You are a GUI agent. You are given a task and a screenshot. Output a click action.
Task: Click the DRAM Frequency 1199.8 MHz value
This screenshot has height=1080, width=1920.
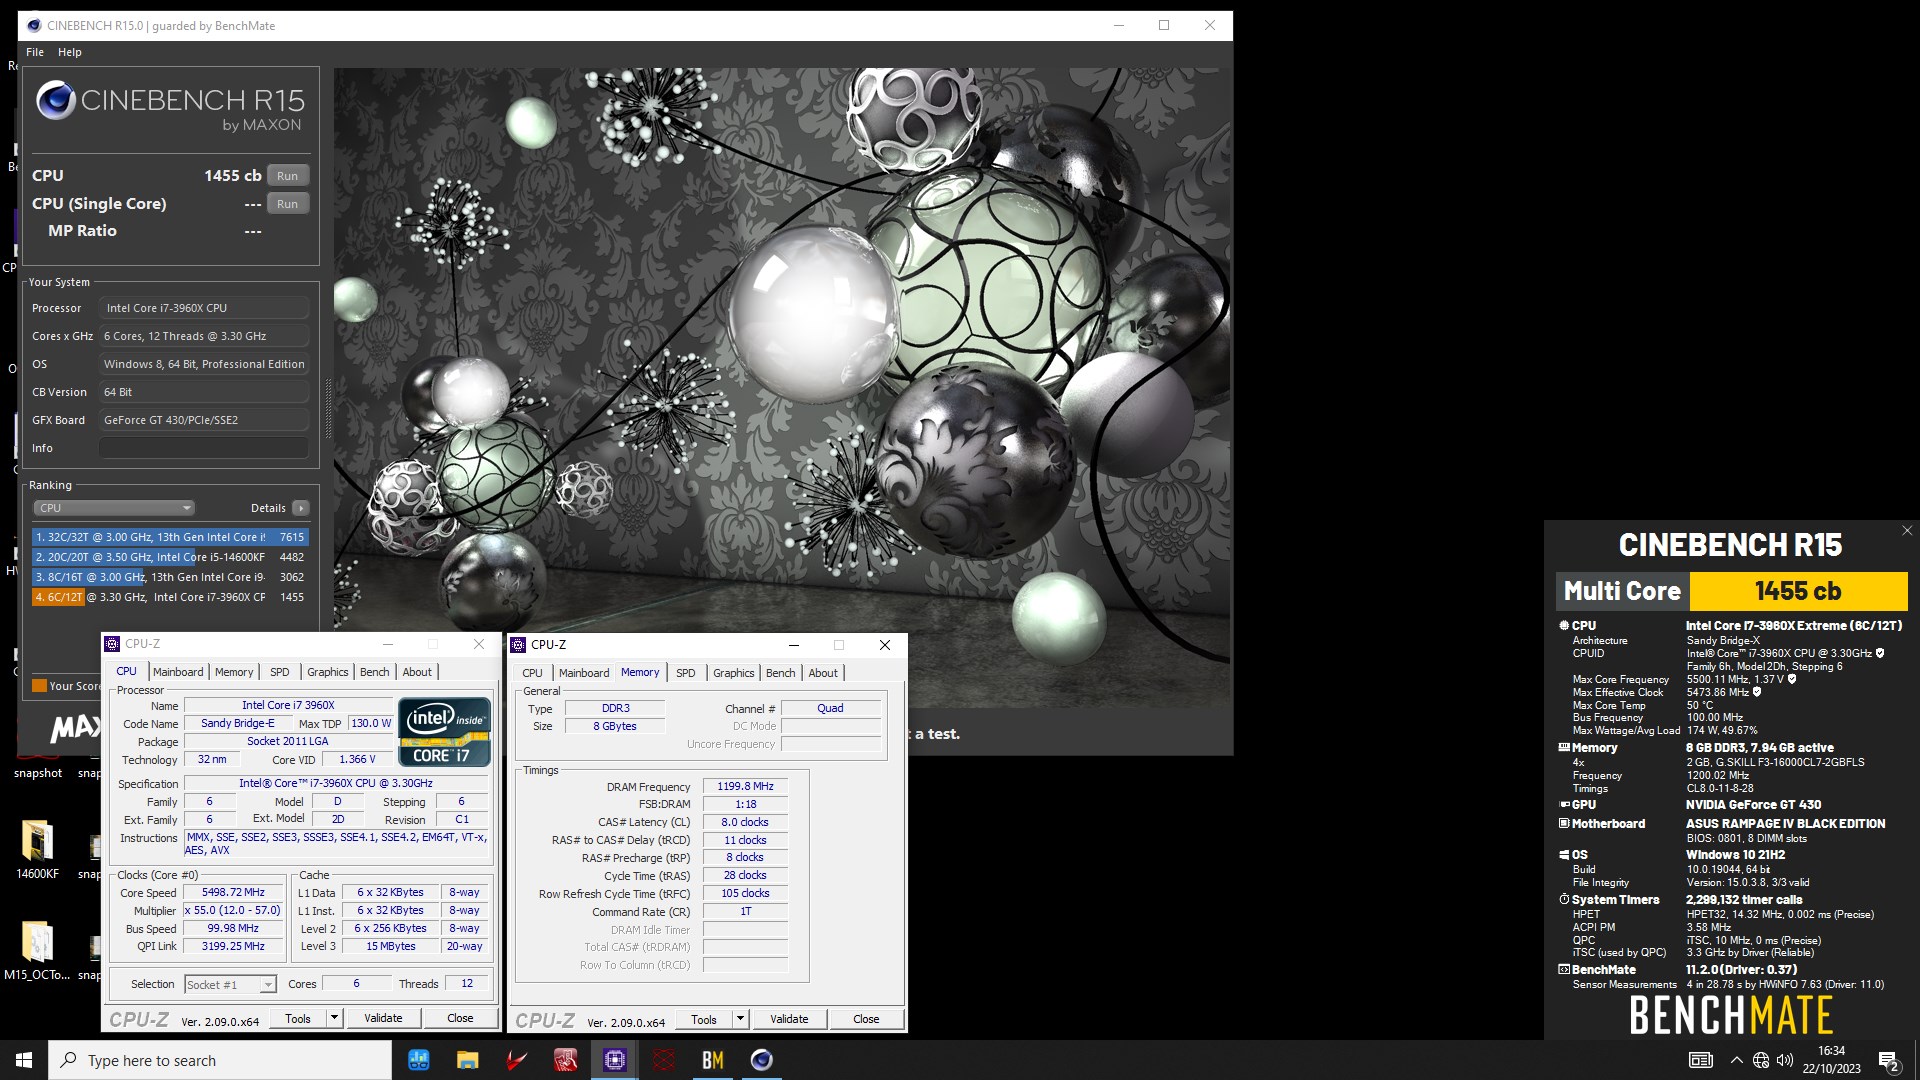(745, 786)
